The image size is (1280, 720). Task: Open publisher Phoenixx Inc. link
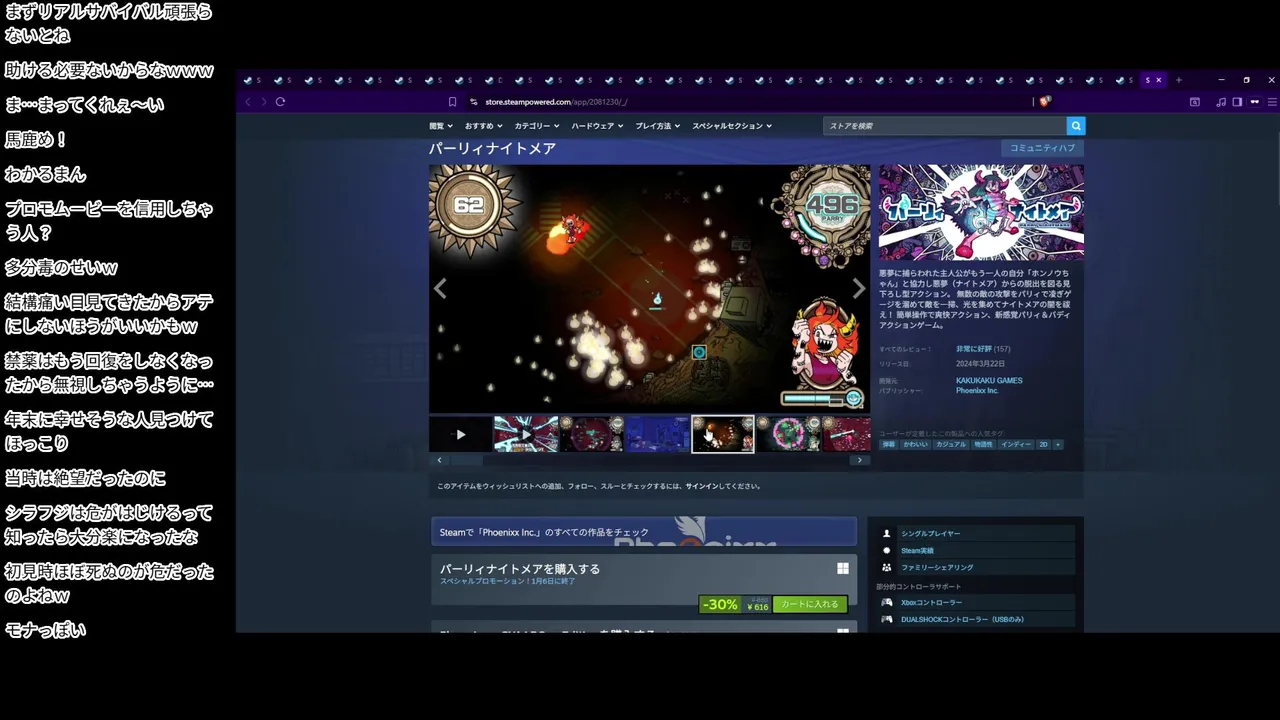pyautogui.click(x=977, y=391)
